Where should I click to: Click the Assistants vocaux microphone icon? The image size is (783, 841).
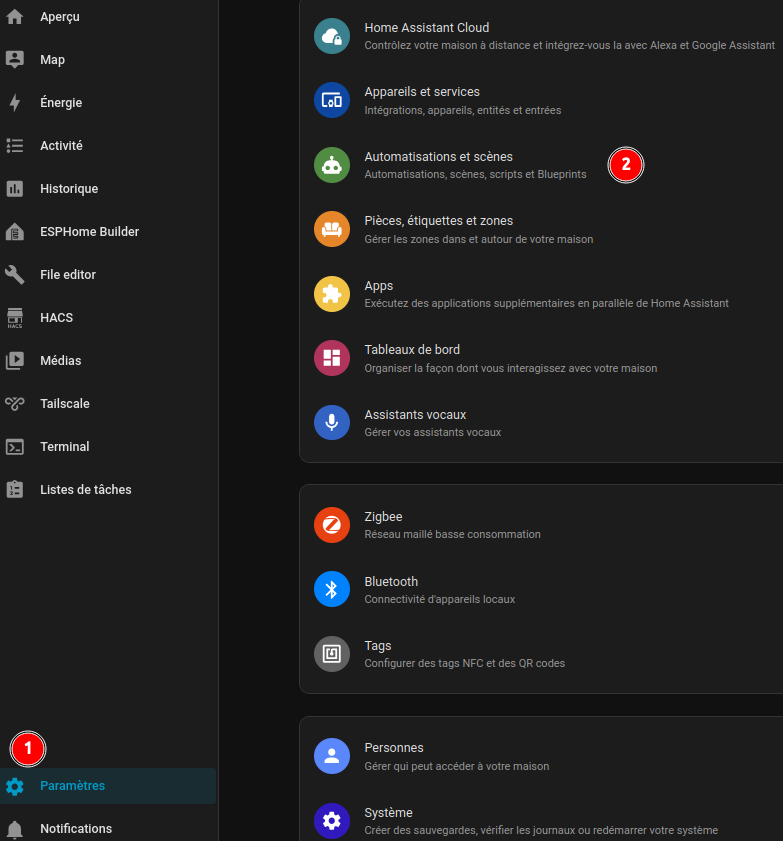click(x=332, y=423)
